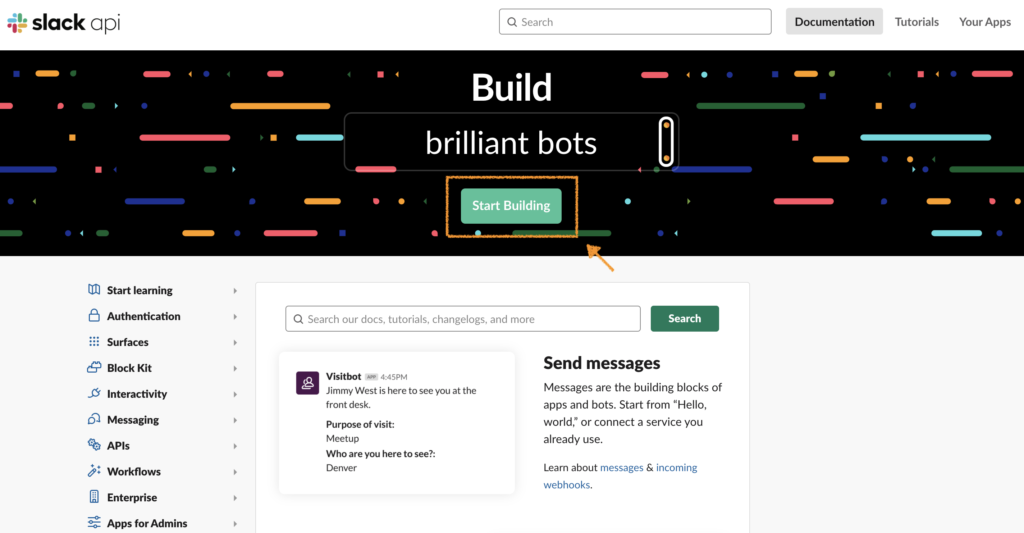This screenshot has width=1024, height=533.
Task: Follow the messages link
Action: 622,468
